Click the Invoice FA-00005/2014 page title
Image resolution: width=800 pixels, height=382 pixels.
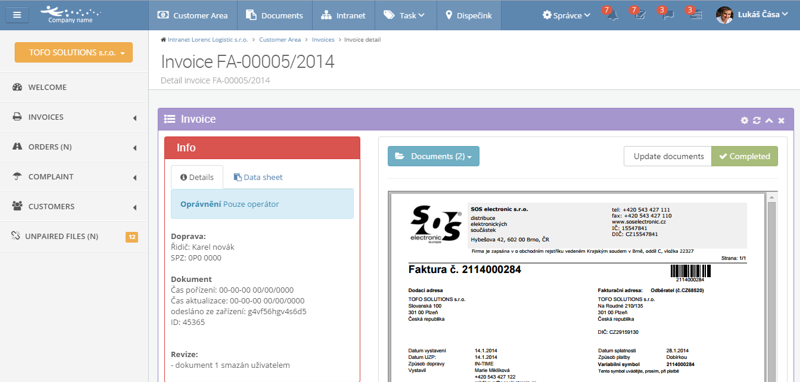247,62
